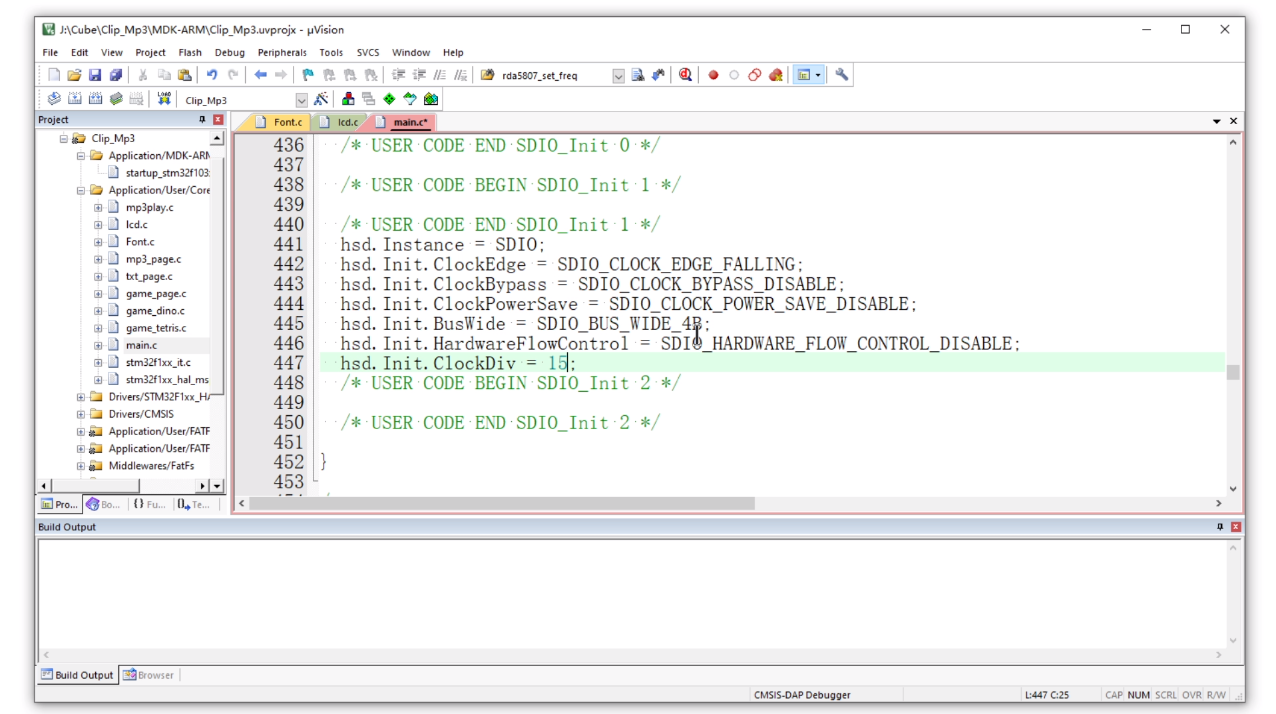
Task: Switch to the Browser bottom tab
Action: pyautogui.click(x=149, y=675)
